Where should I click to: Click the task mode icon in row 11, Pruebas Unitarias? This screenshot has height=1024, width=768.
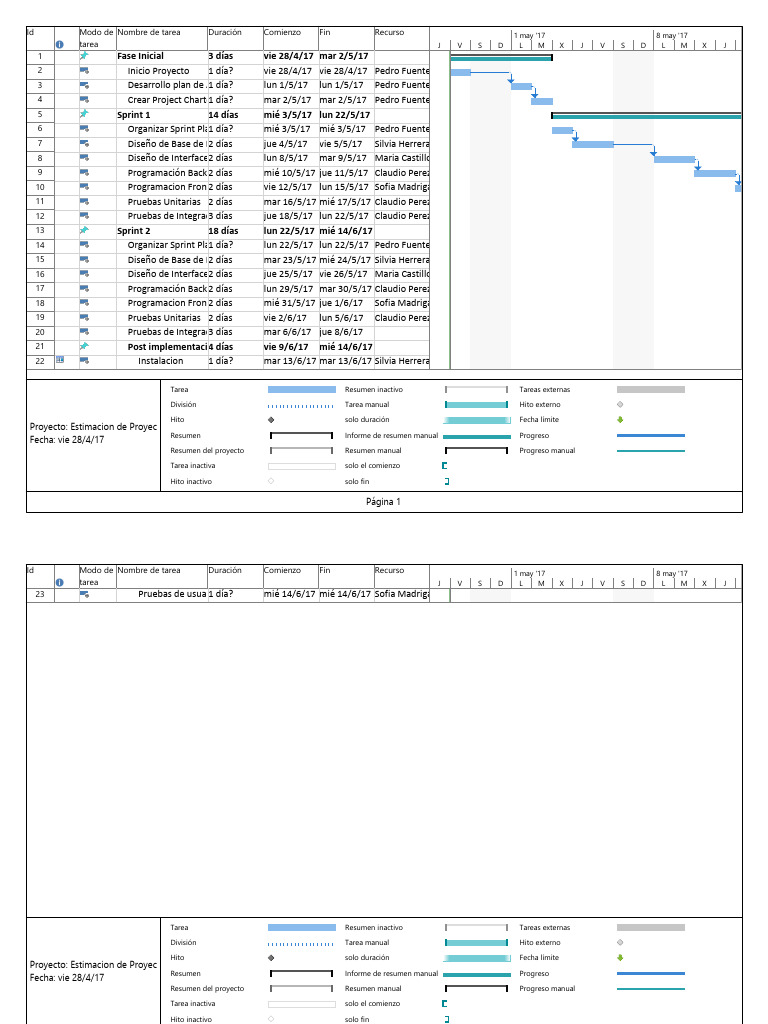click(x=84, y=201)
